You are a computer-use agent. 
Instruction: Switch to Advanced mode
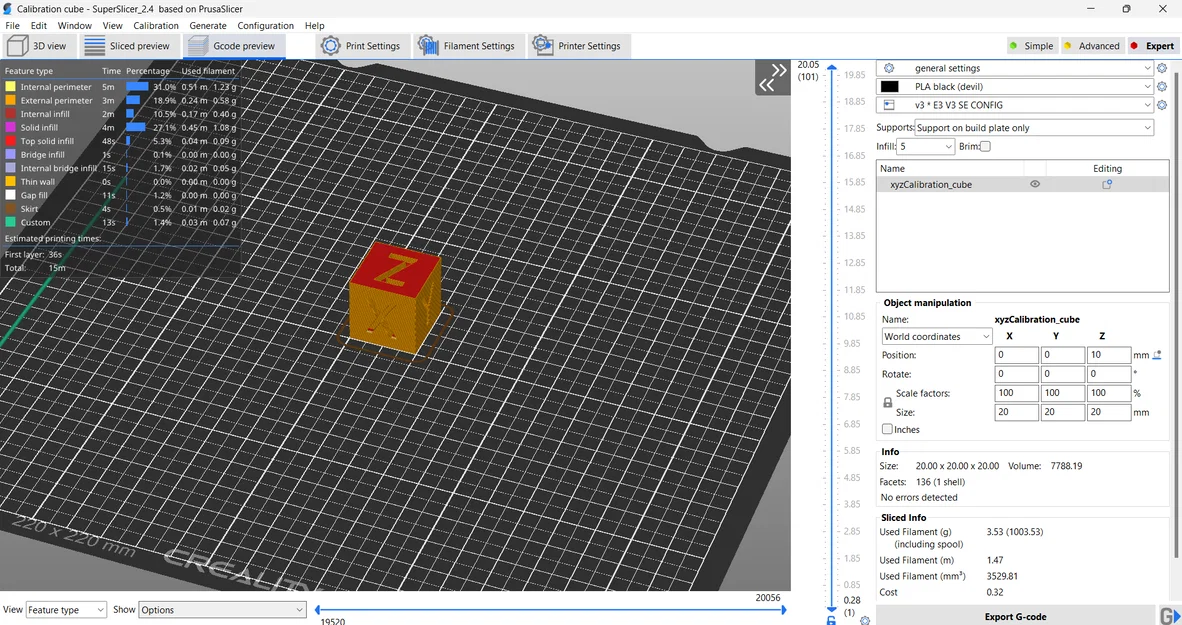coord(1092,46)
